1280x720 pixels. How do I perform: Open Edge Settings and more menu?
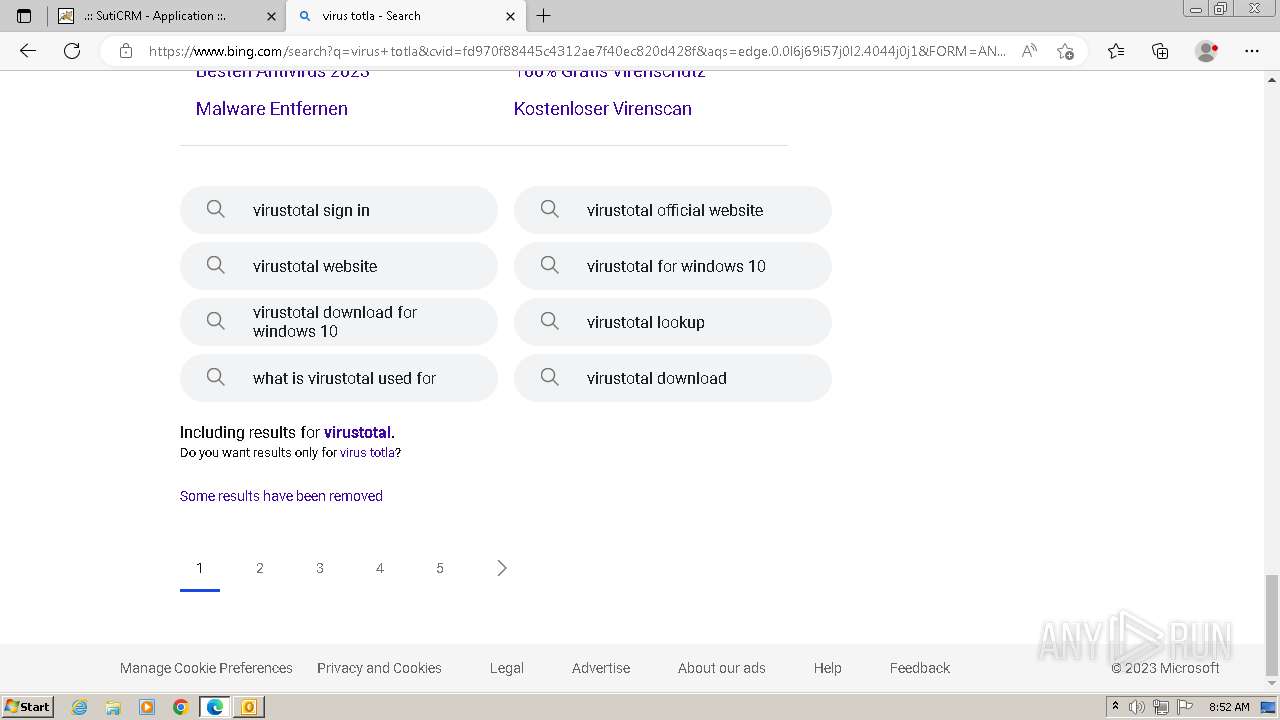tap(1252, 51)
